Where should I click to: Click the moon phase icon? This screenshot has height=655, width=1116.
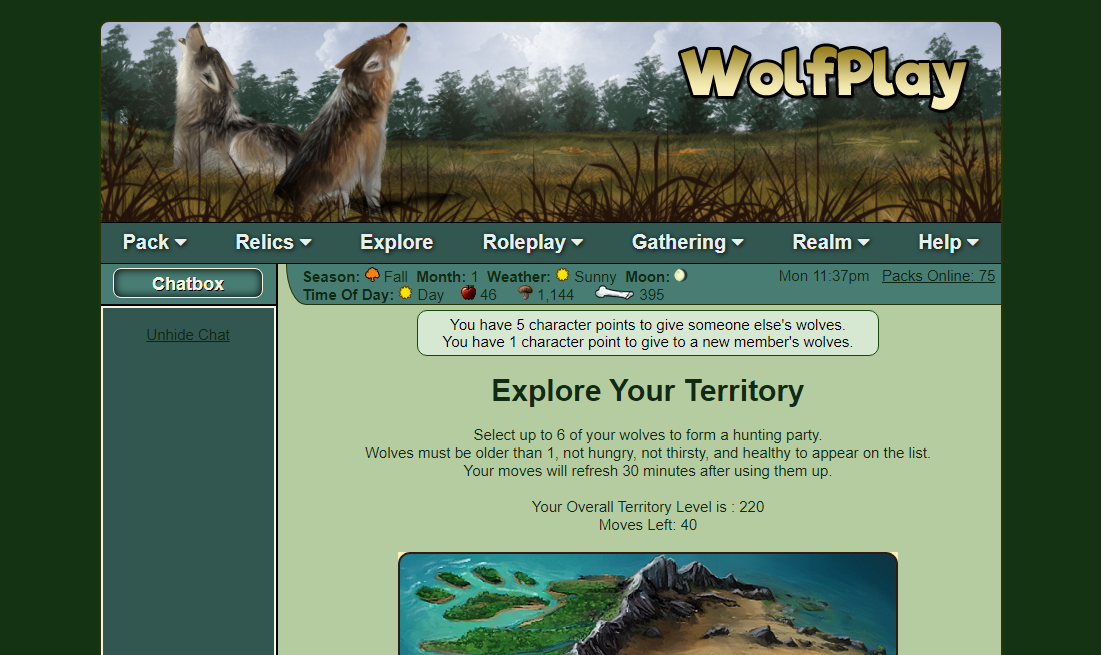[x=680, y=276]
